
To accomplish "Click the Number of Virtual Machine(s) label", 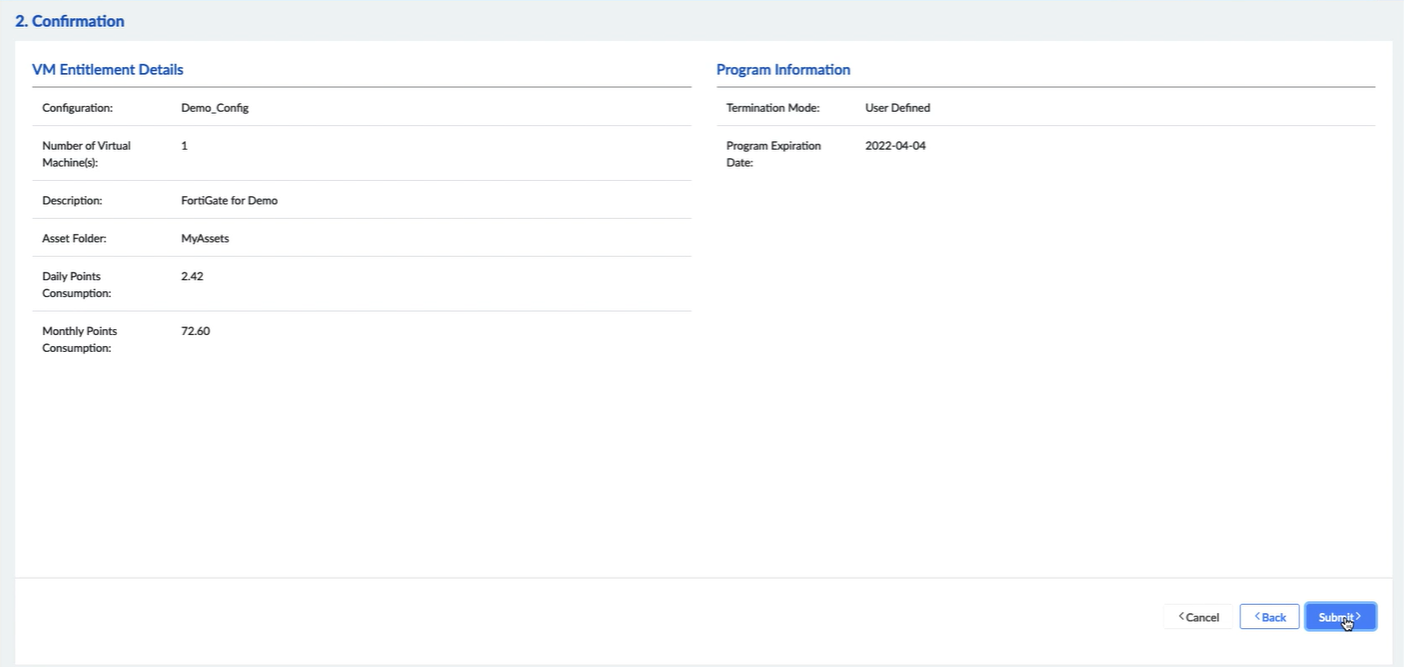I will [86, 154].
